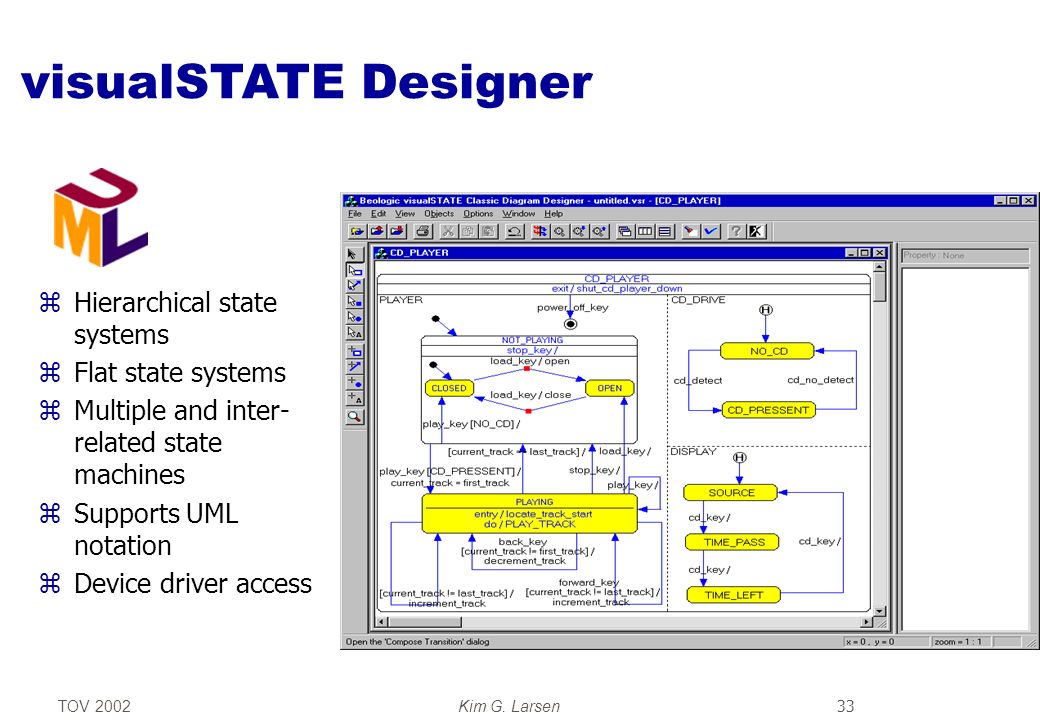Select the CD_PRESSENT state box
Image resolution: width=1040 pixels, height=720 pixels.
click(x=768, y=410)
